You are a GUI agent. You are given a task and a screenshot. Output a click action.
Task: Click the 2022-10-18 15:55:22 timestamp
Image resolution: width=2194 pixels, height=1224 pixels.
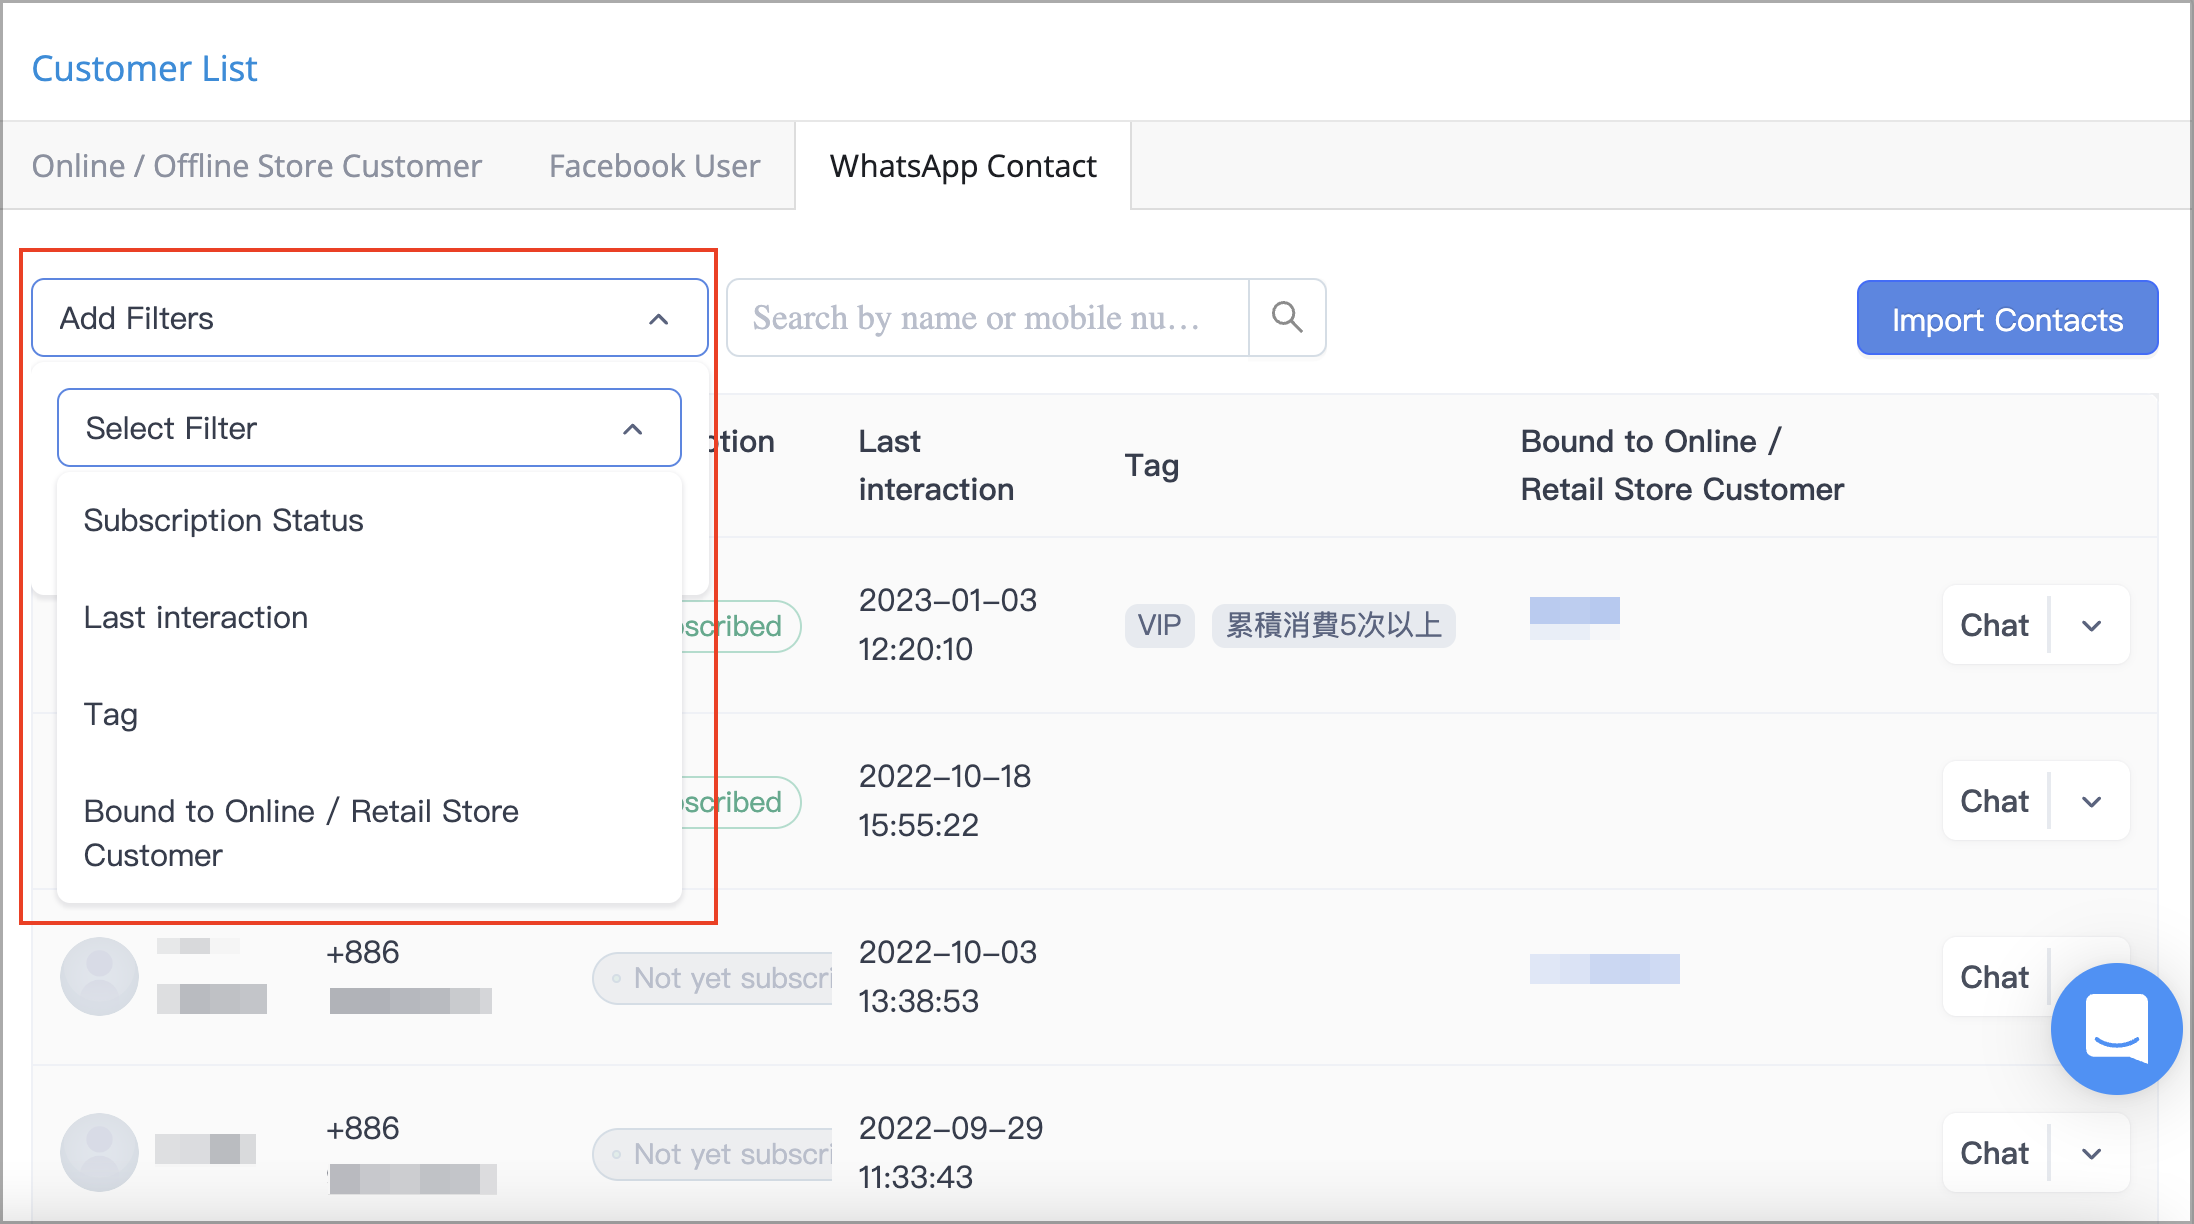click(x=945, y=801)
